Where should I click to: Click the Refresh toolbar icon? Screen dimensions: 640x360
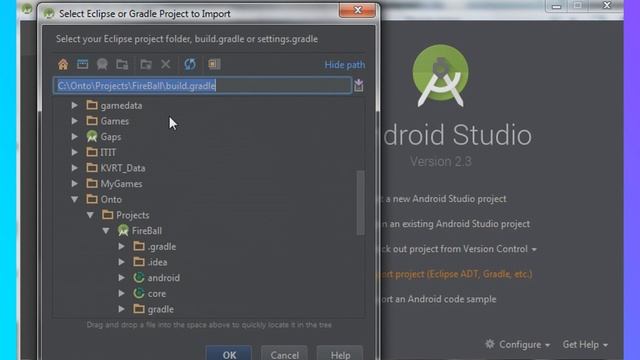[190, 64]
